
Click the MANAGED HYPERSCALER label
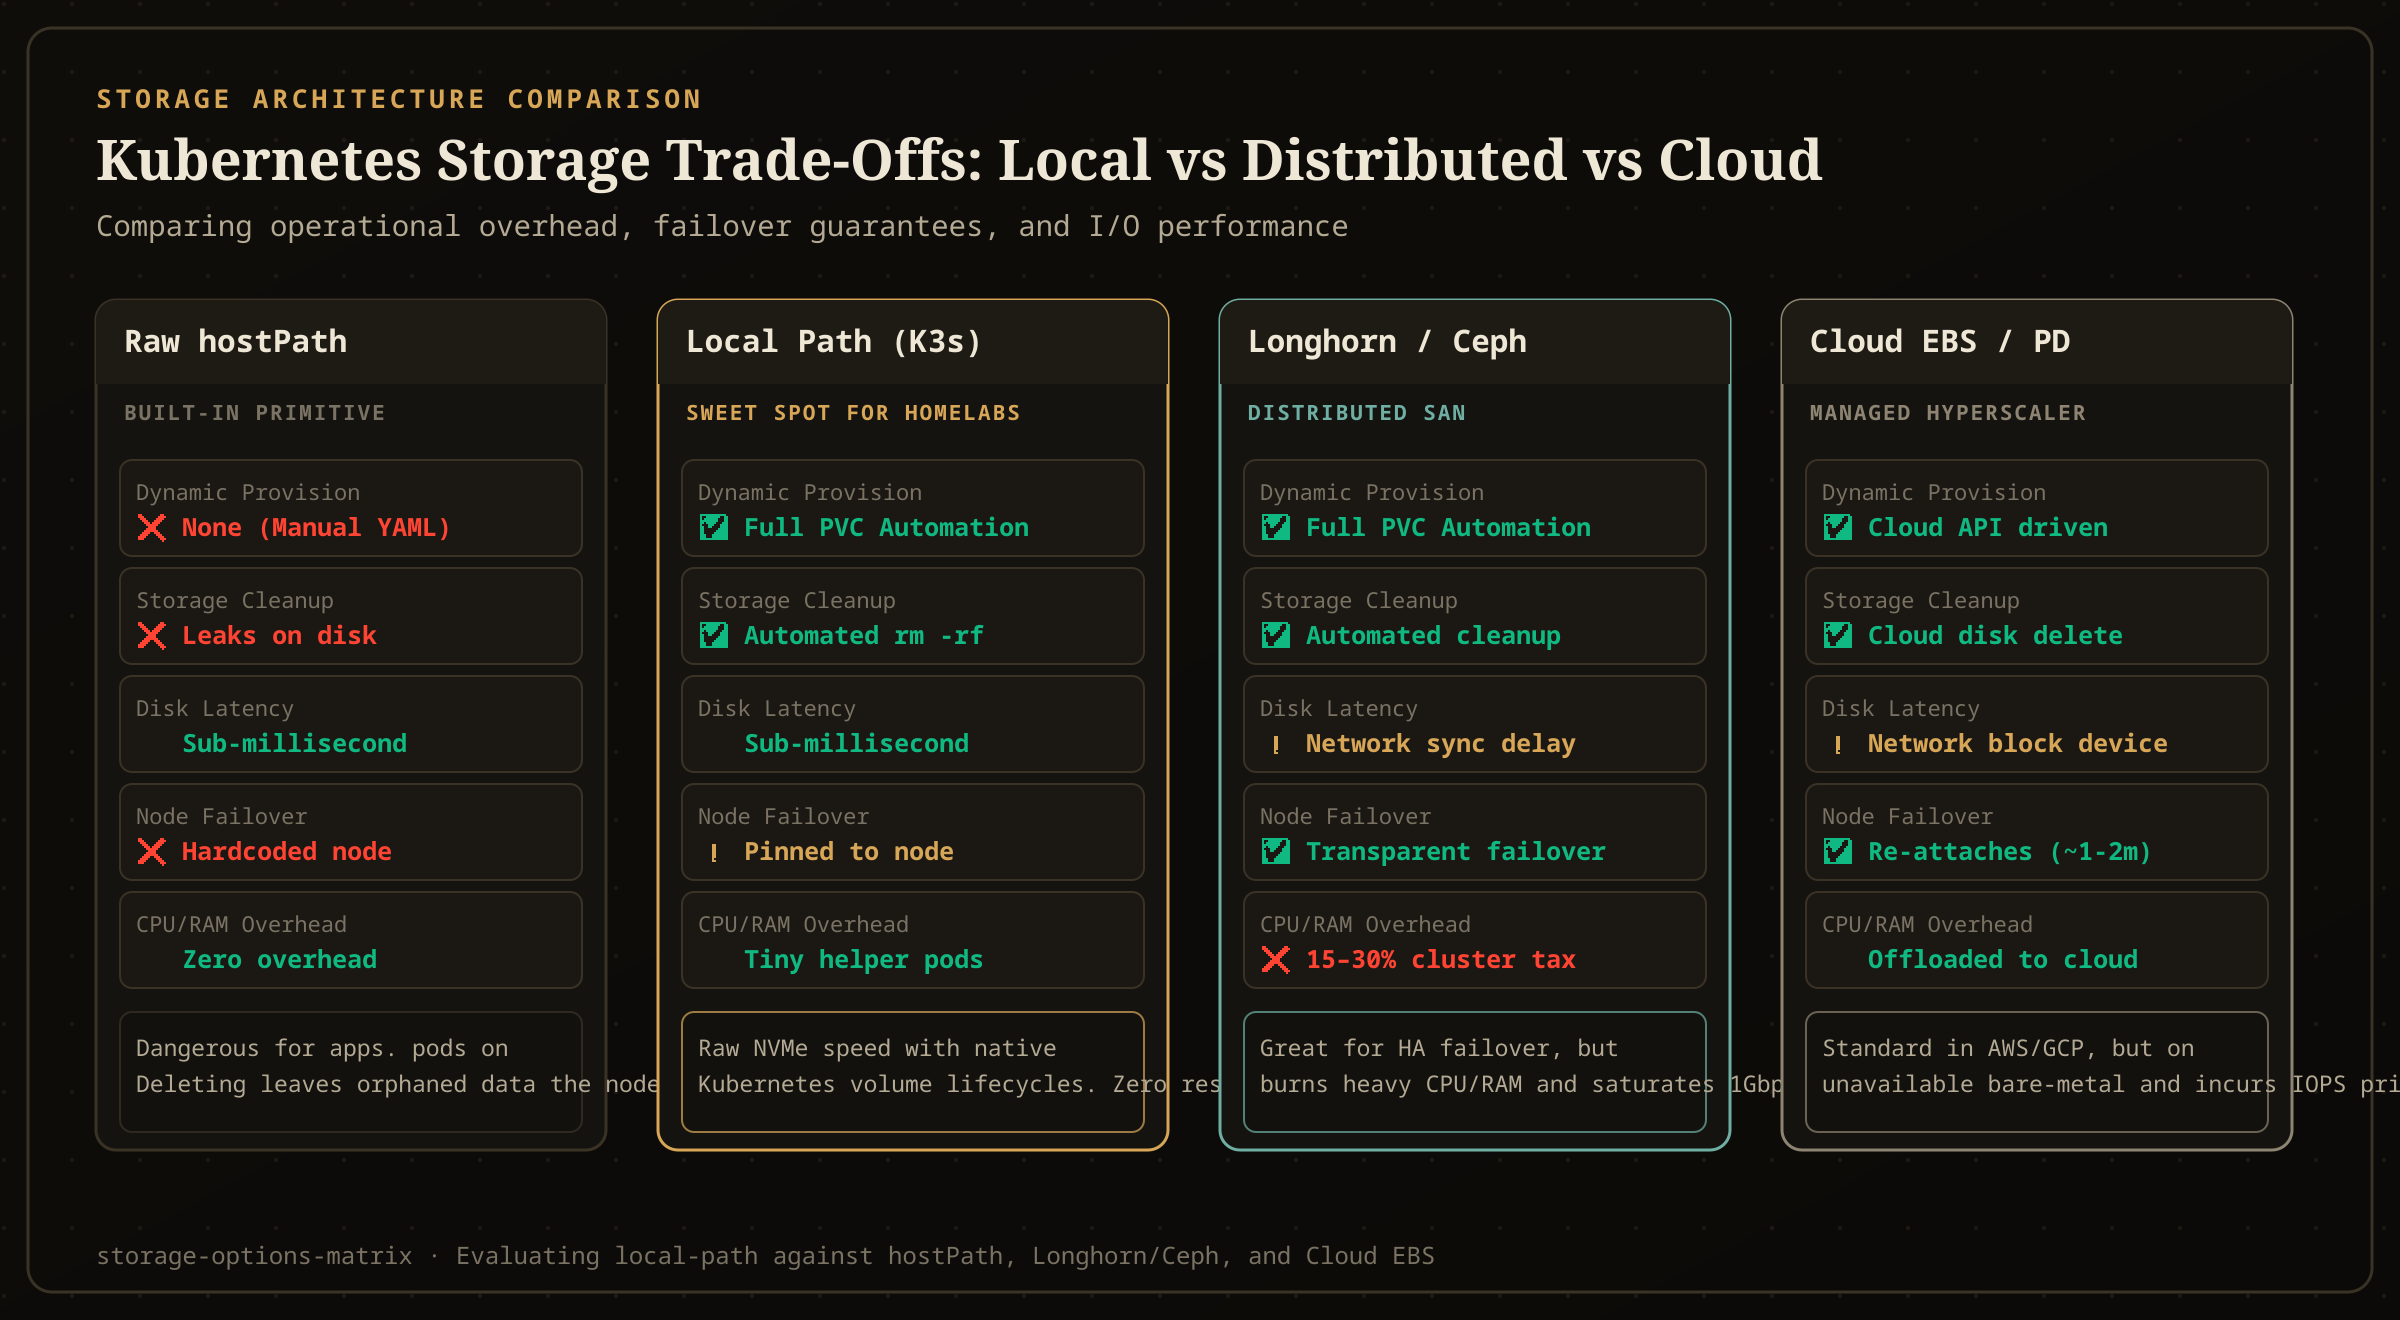point(1948,413)
